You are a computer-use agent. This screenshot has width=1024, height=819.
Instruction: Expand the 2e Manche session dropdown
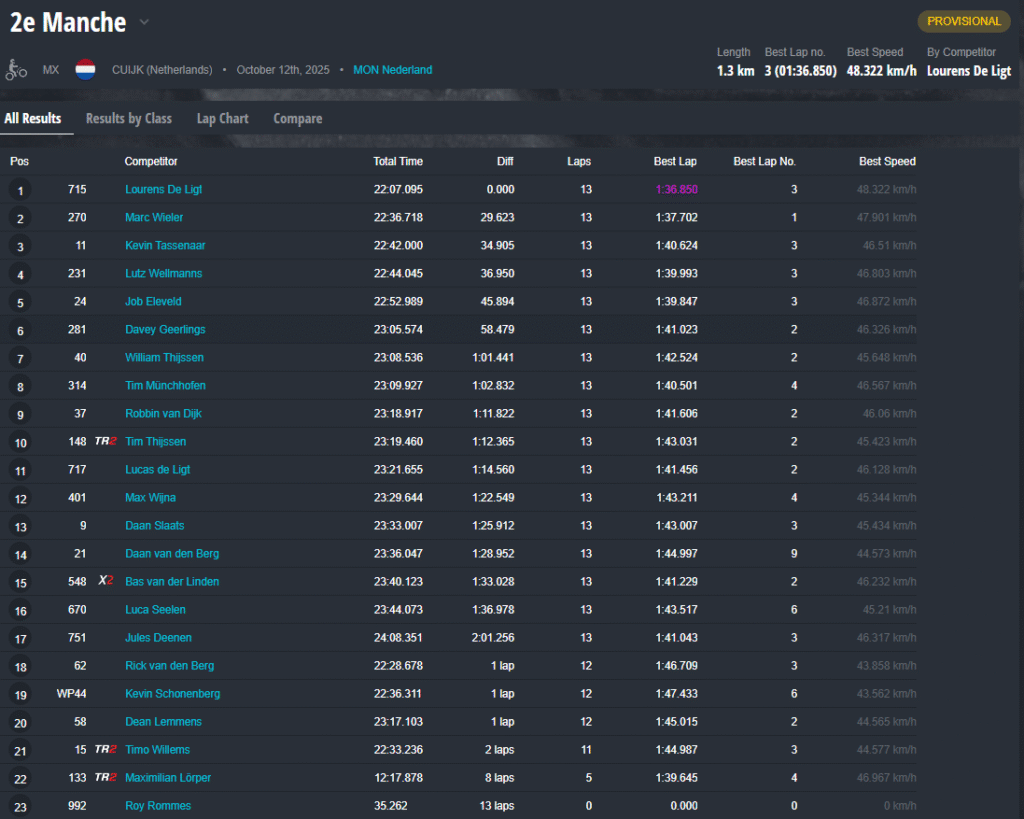tap(144, 22)
